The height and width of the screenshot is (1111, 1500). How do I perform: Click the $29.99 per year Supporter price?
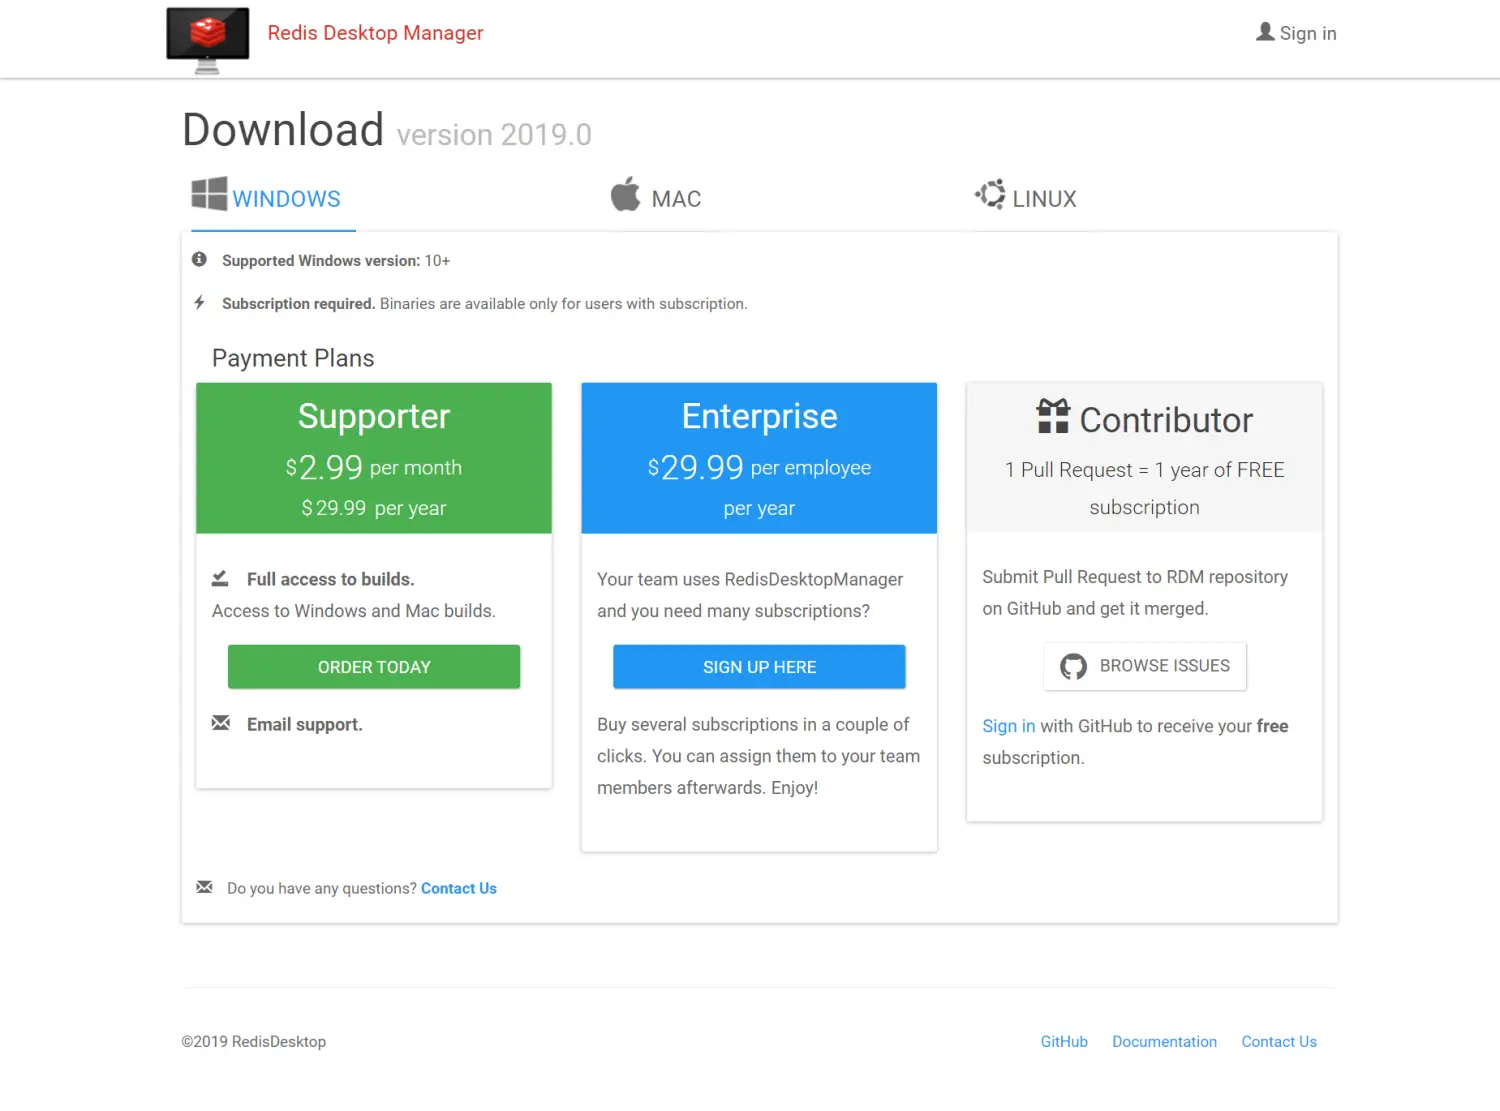(374, 508)
